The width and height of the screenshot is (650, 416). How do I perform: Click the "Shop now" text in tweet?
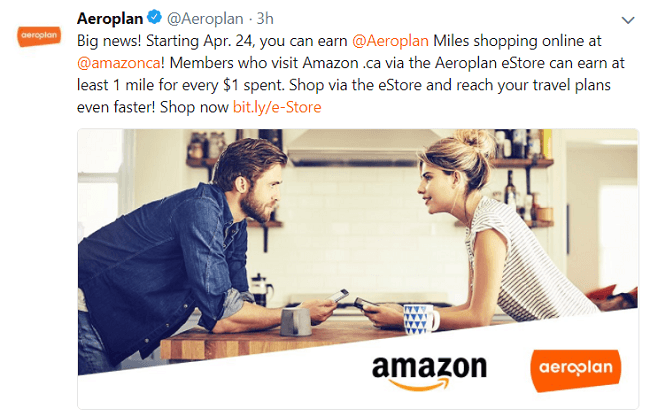(194, 107)
